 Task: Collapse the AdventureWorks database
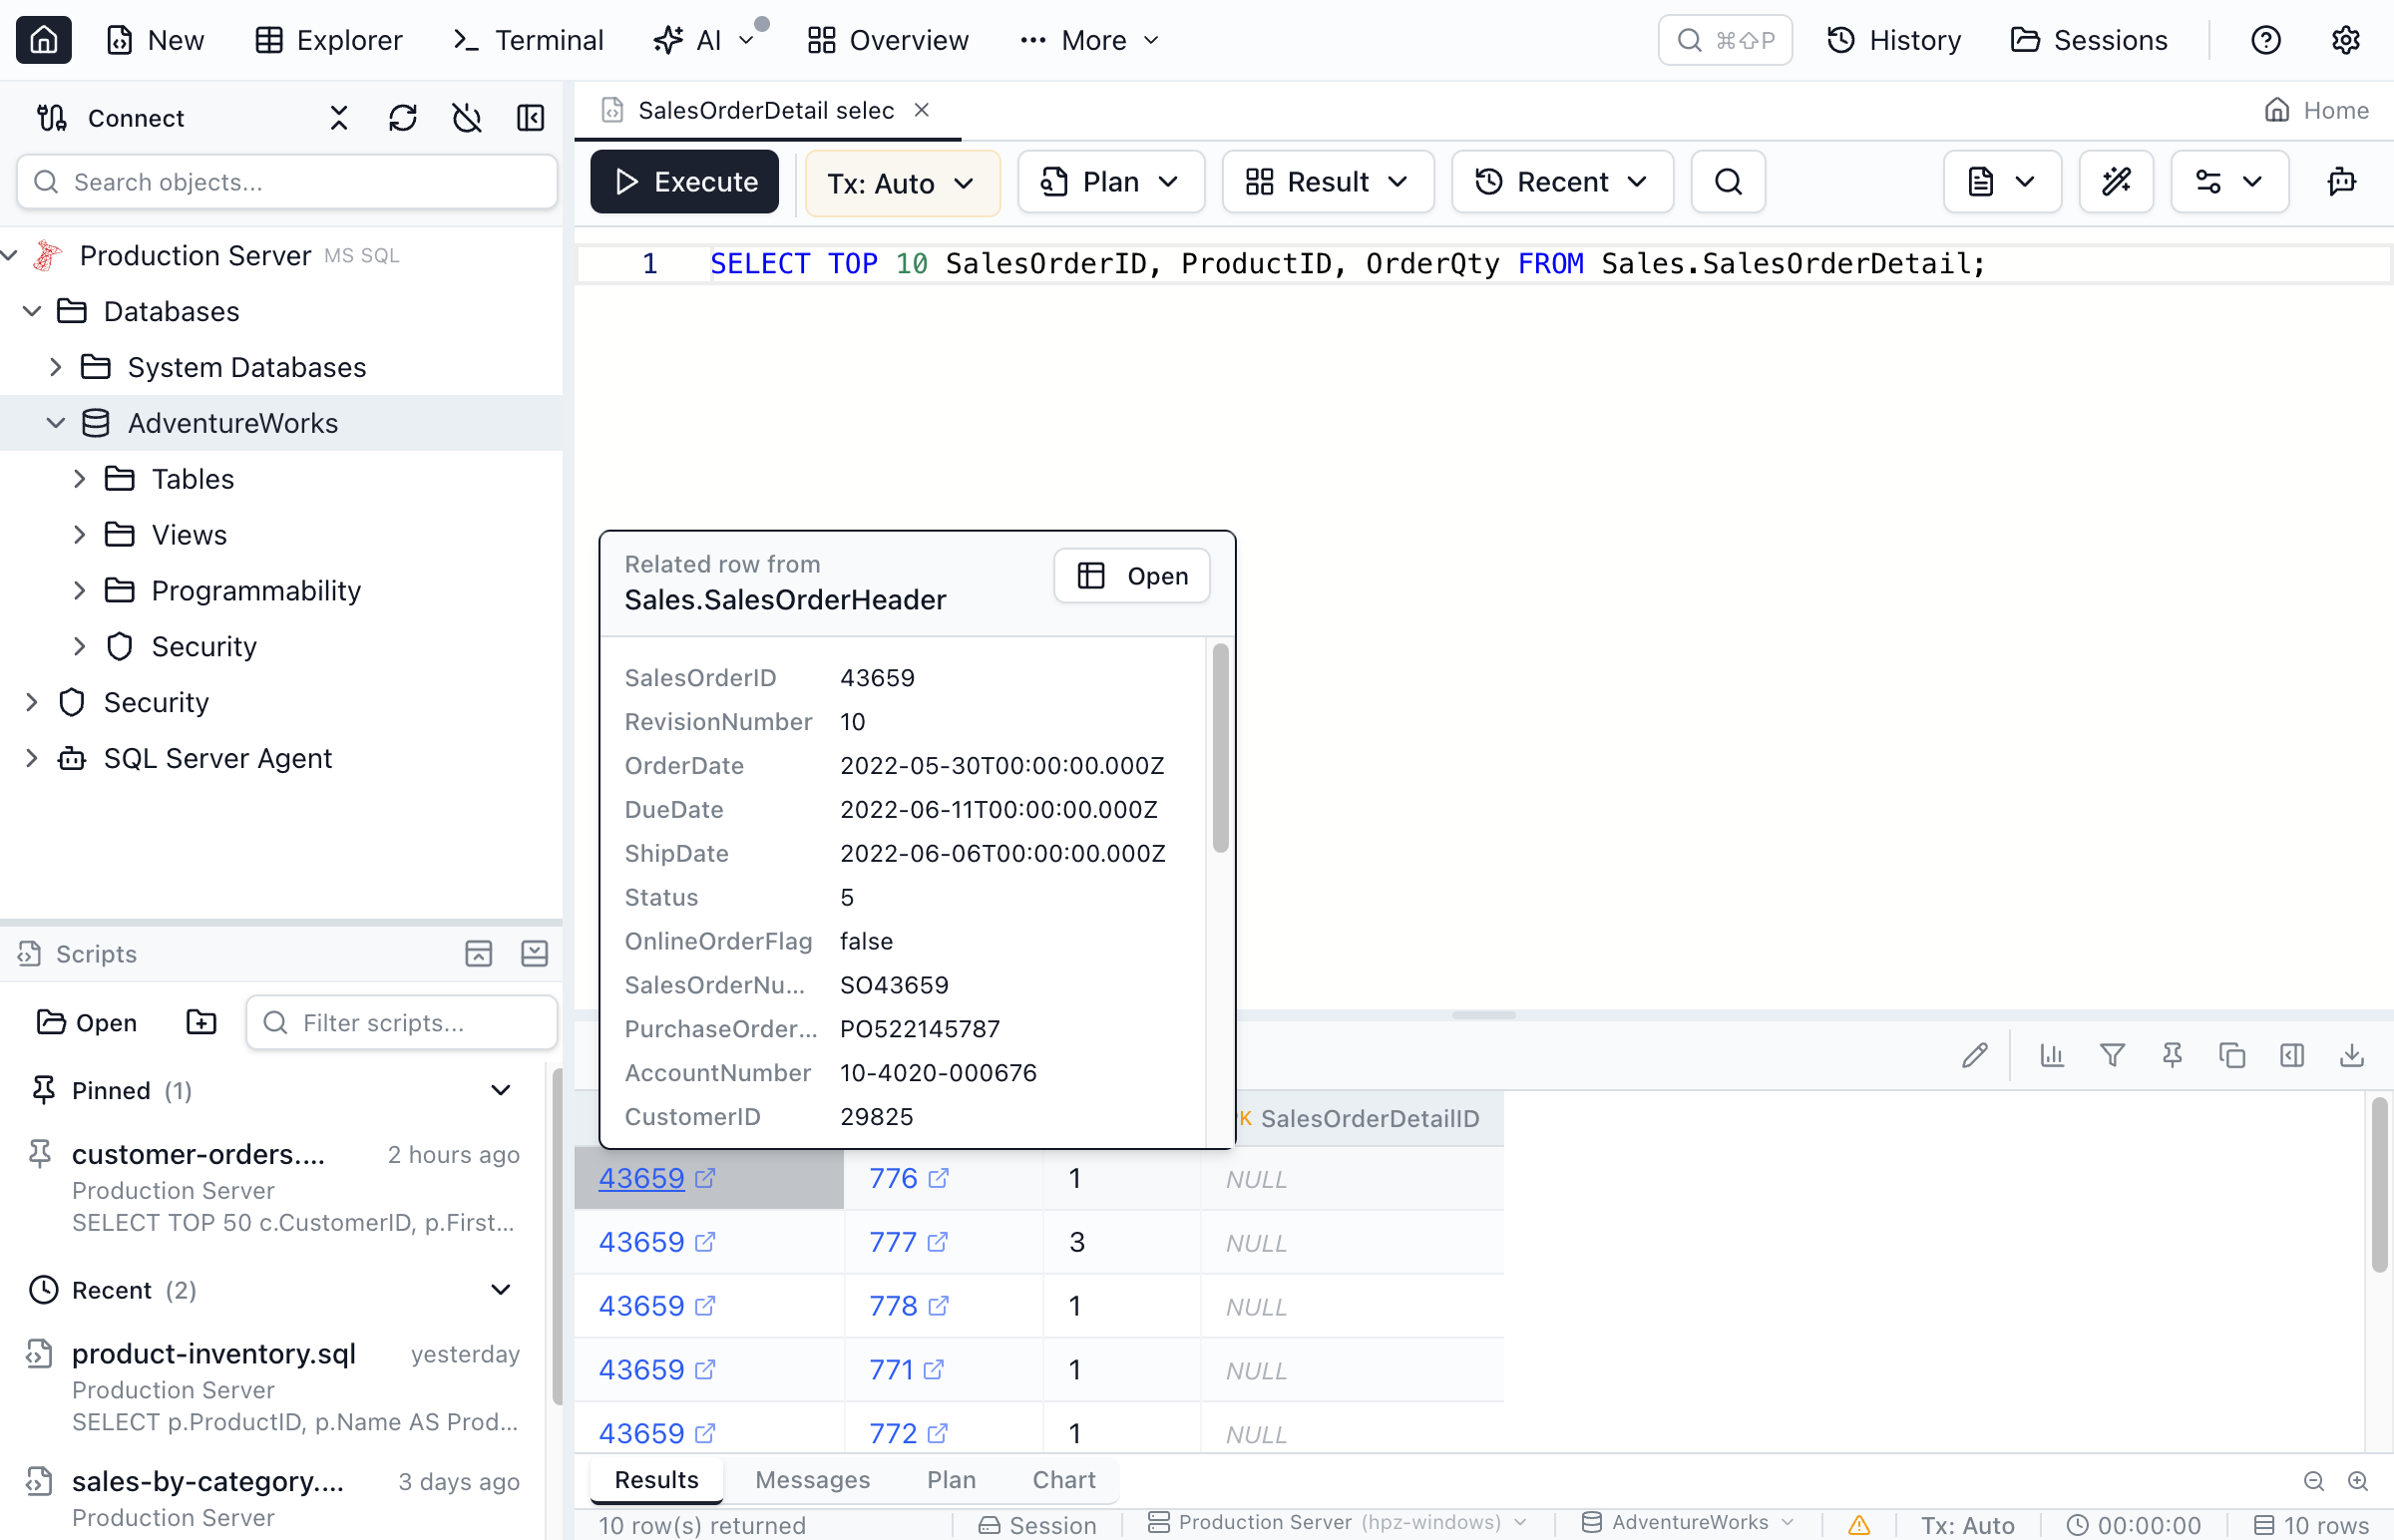click(x=56, y=423)
